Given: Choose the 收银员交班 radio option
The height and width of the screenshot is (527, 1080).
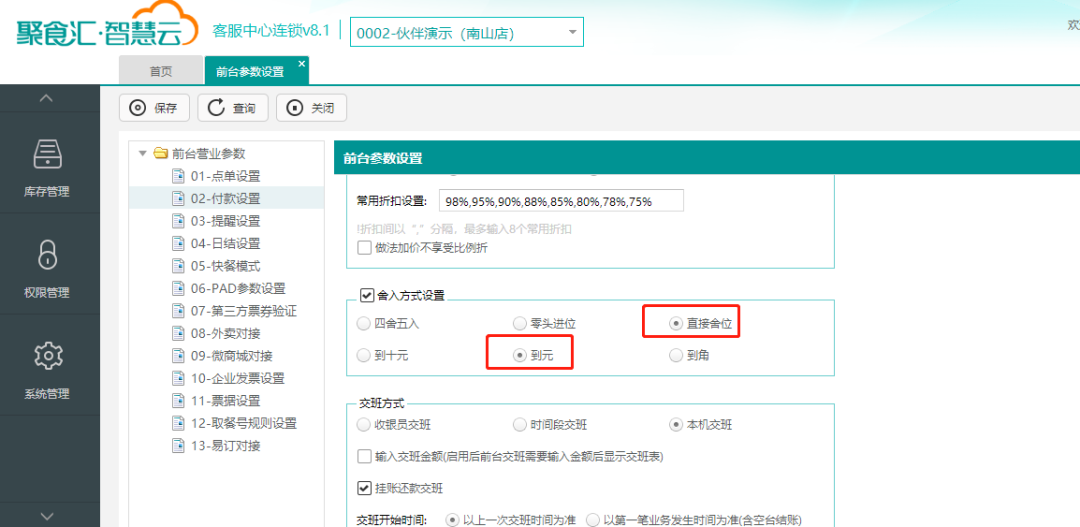Looking at the screenshot, I should [x=363, y=425].
